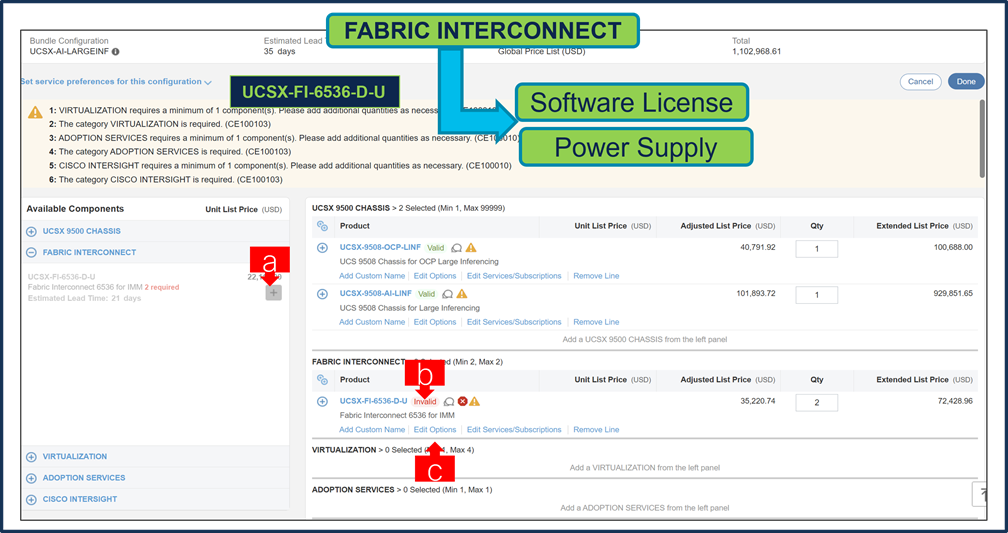Expand the UCSX-FI-6536-D-U selected row with its plus icon
Image resolution: width=1008 pixels, height=533 pixels.
click(x=323, y=401)
